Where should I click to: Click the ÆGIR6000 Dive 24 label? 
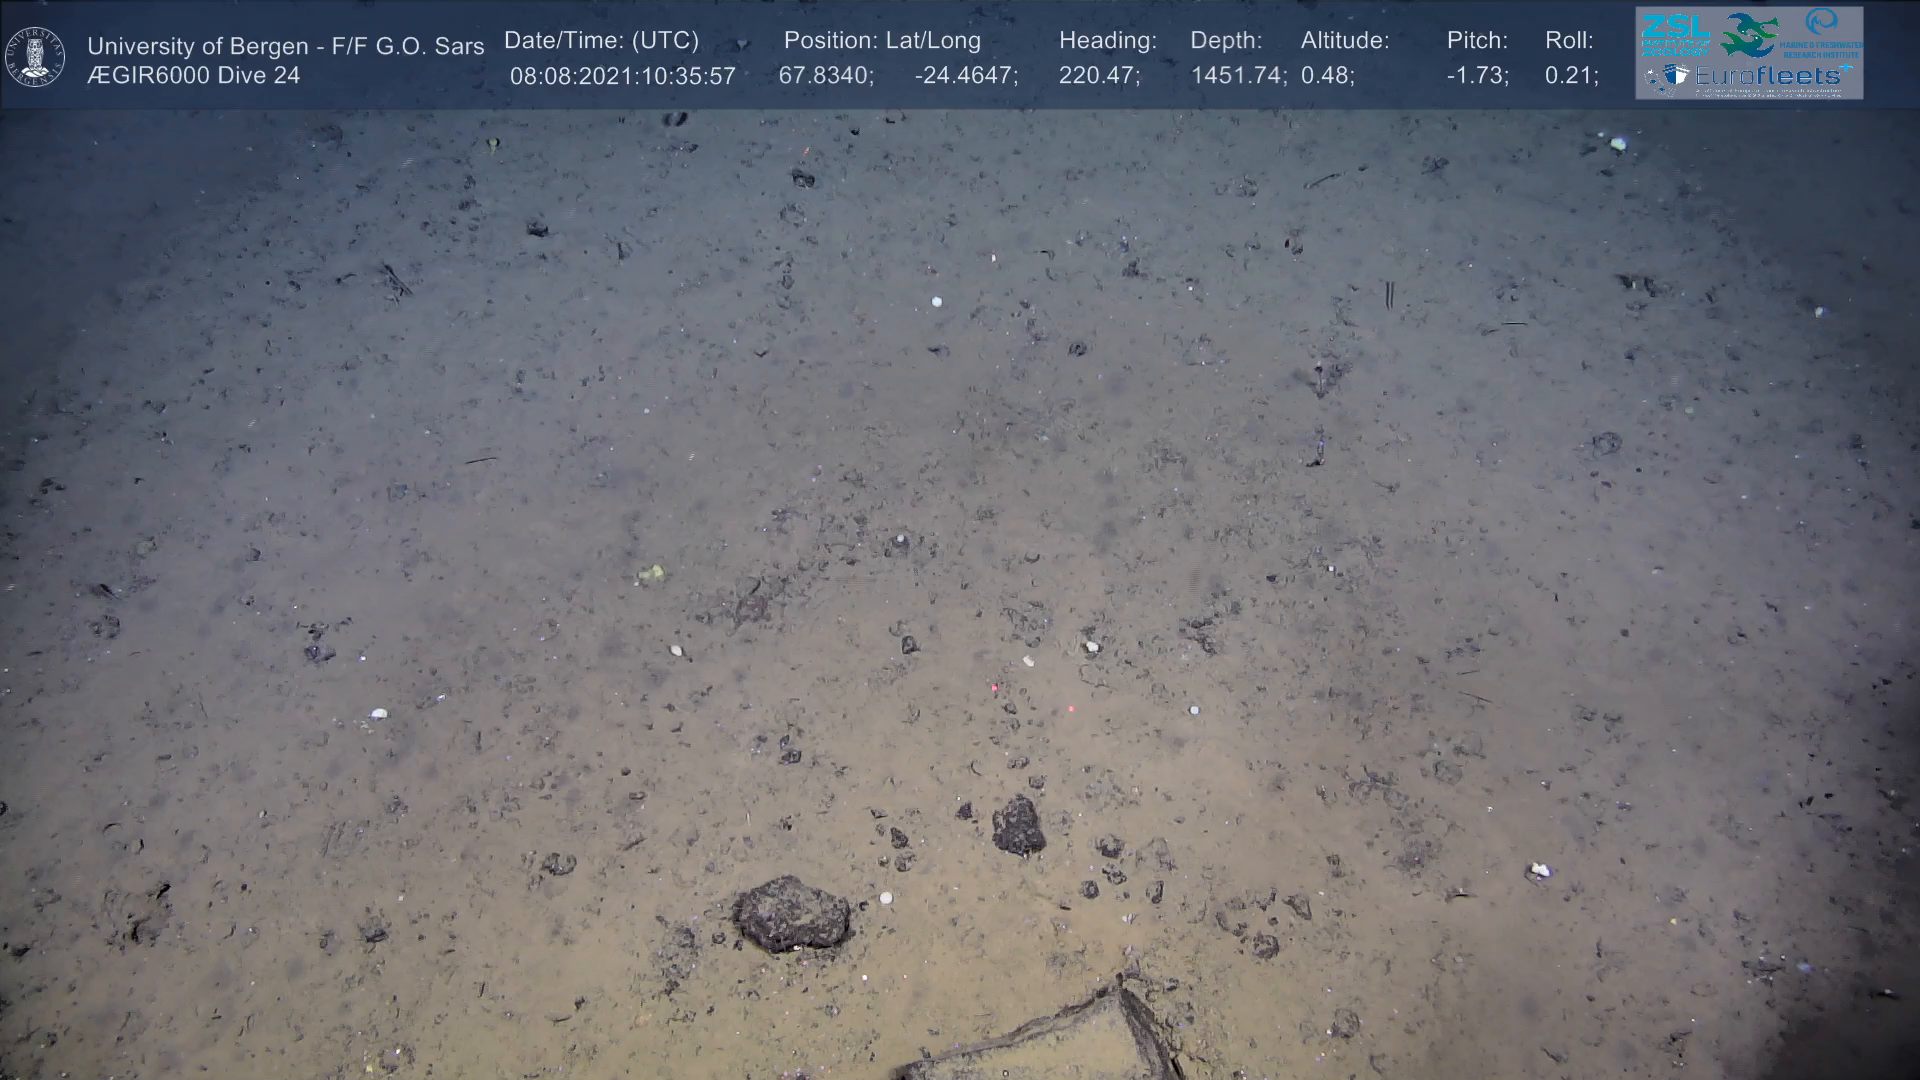click(x=193, y=76)
